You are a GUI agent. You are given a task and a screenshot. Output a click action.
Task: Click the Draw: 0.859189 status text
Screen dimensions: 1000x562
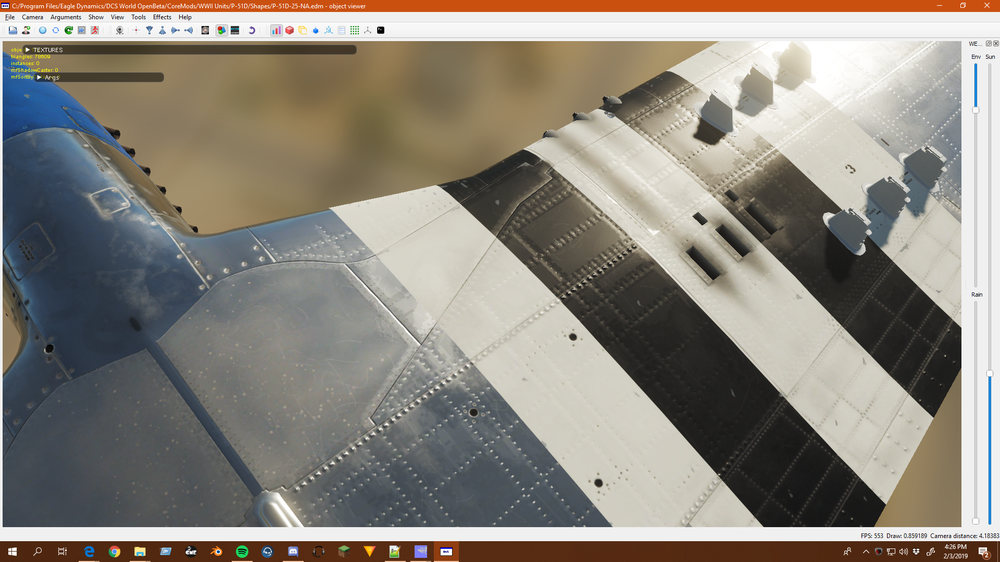907,536
